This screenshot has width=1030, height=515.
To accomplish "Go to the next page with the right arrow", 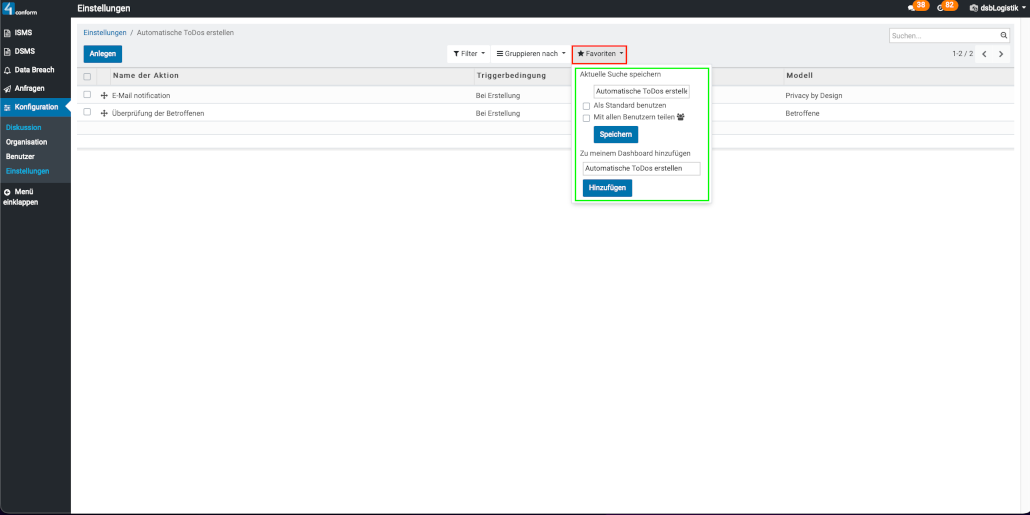I will pyautogui.click(x=1001, y=54).
